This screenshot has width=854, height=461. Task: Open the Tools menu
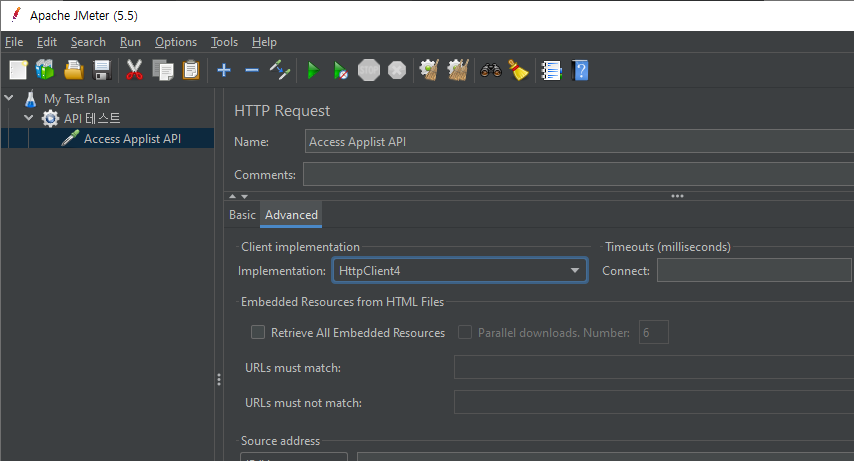[x=224, y=42]
